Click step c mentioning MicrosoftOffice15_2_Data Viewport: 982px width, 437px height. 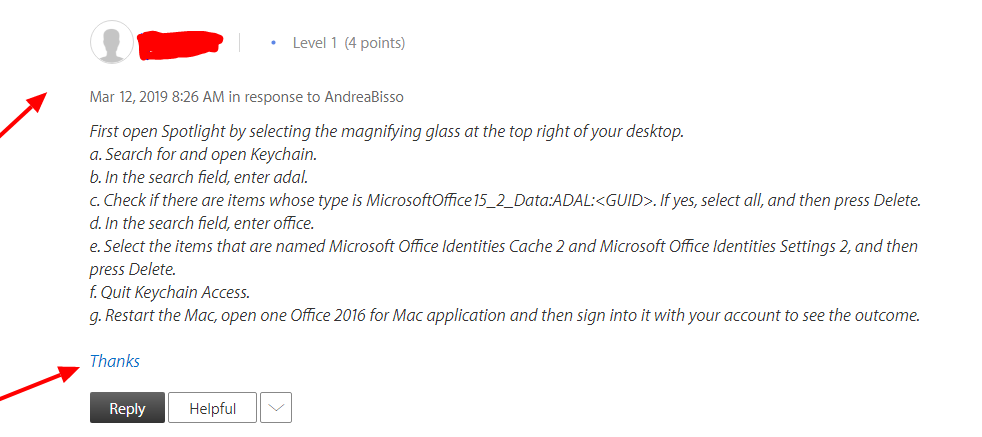point(504,200)
